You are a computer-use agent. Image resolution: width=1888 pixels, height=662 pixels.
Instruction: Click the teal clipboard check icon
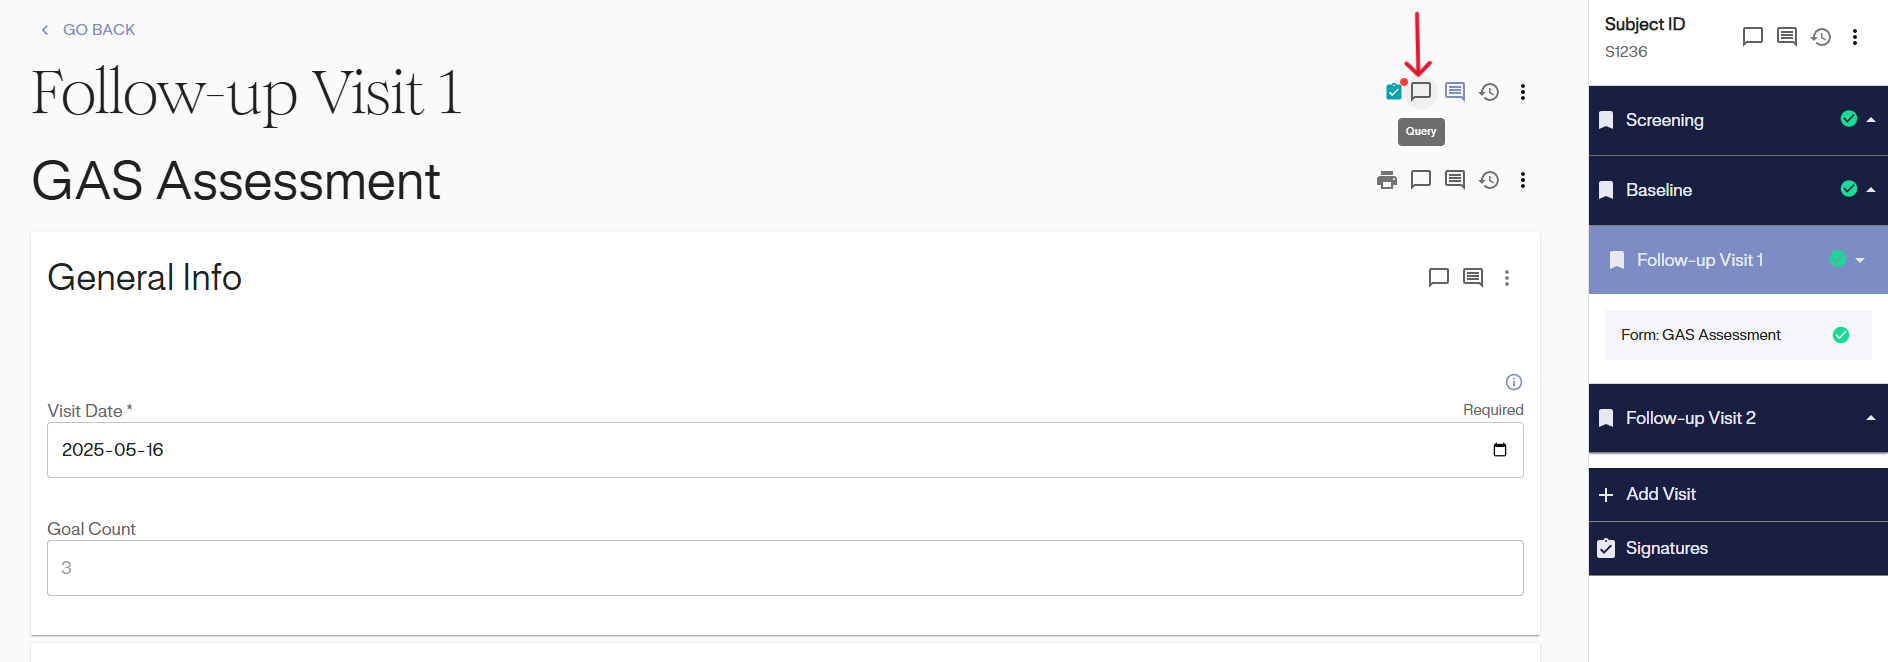(1393, 92)
